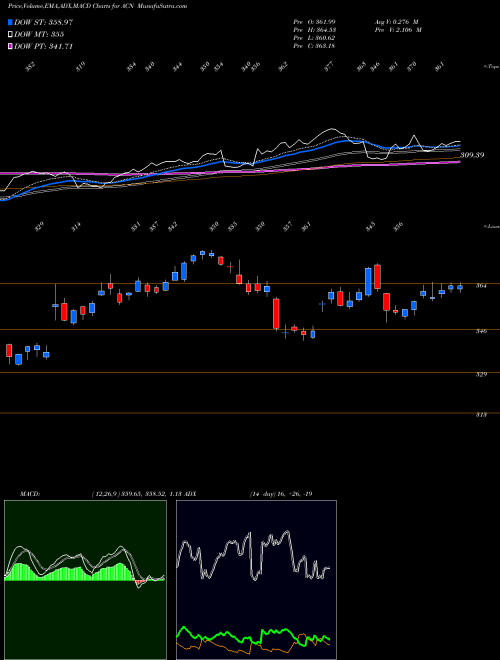Click the 329 price axis label
The image size is (500, 660).
481,374
